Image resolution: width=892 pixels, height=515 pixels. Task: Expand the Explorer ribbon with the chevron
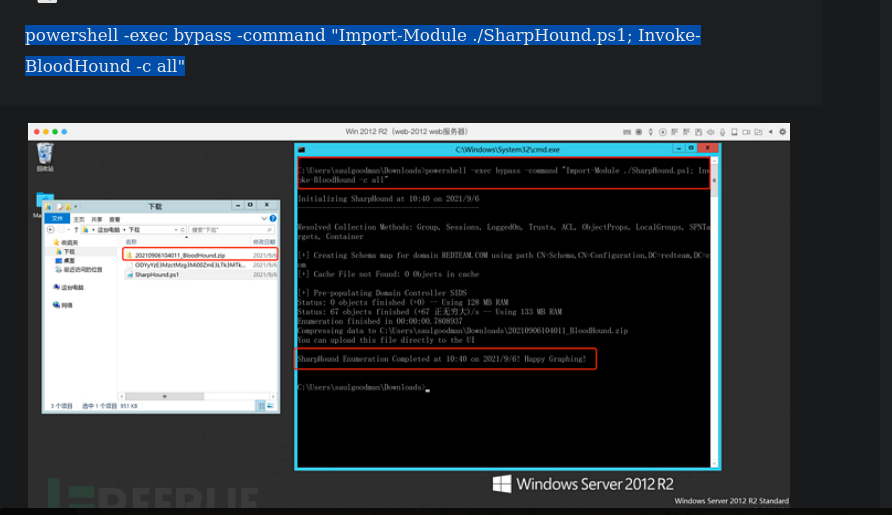point(264,219)
